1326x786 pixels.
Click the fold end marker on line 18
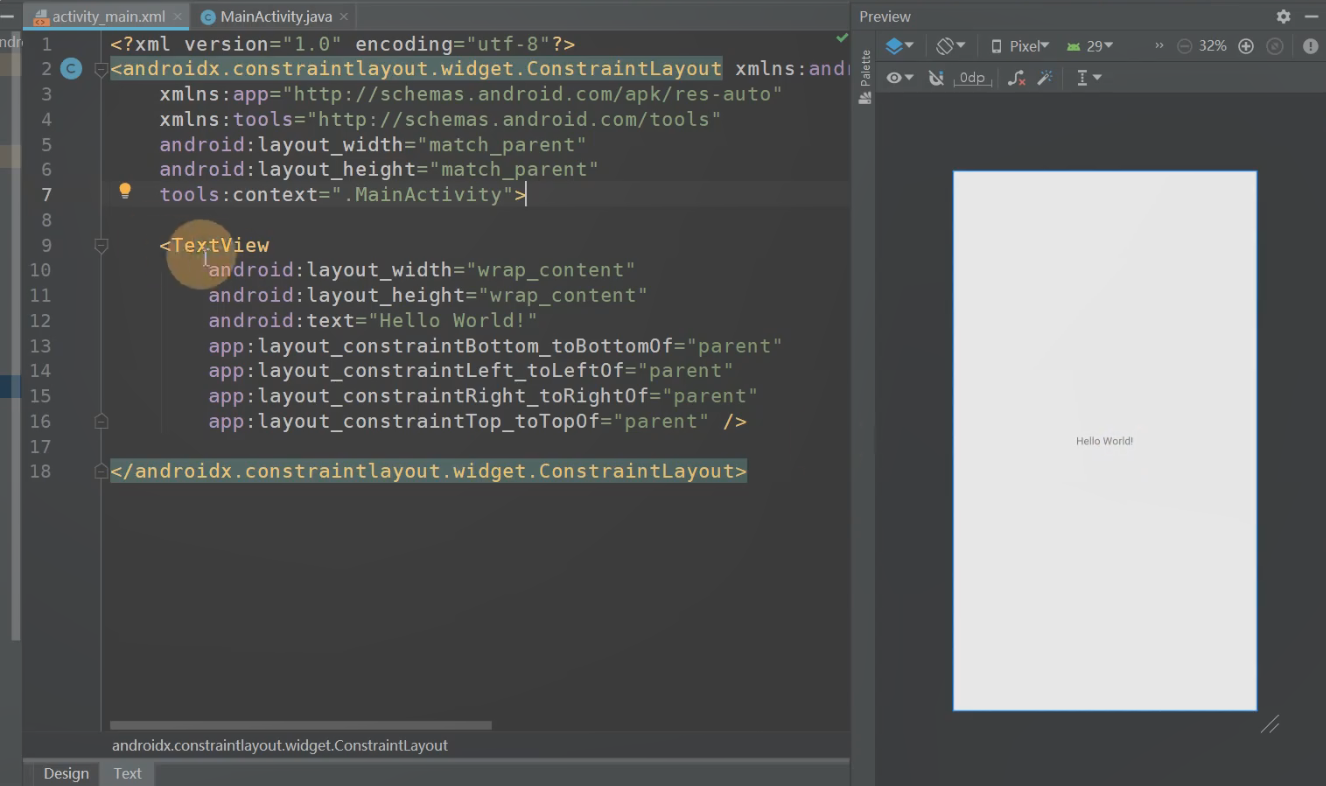tap(100, 471)
